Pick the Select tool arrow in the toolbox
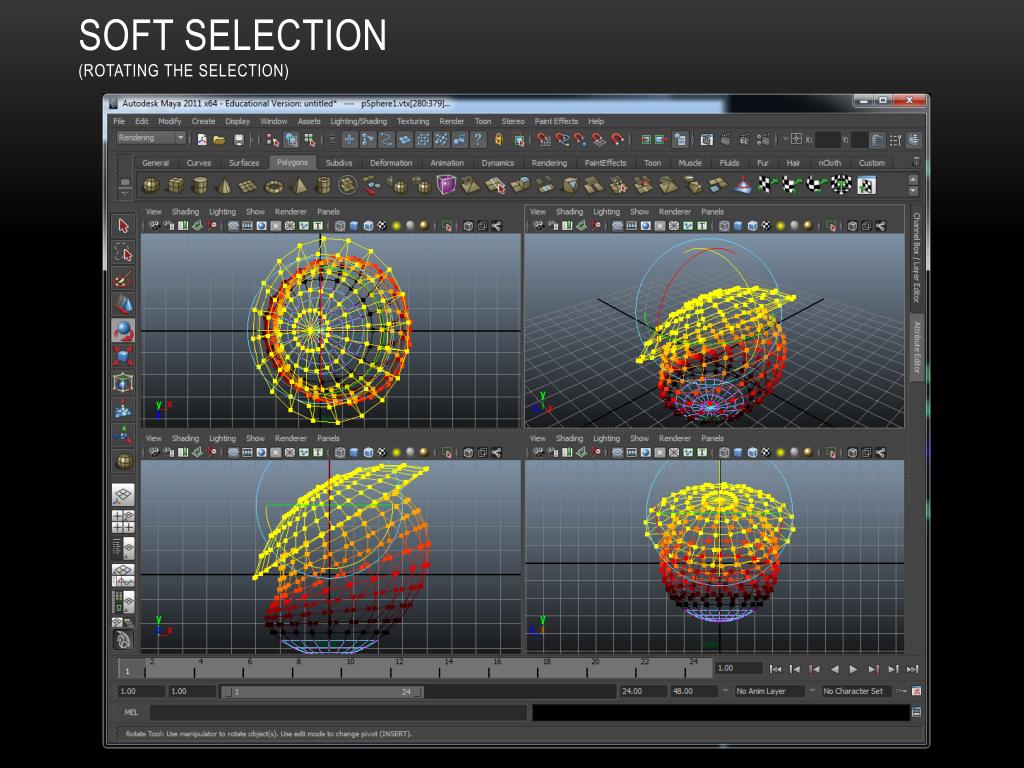This screenshot has height=768, width=1024. (x=123, y=226)
